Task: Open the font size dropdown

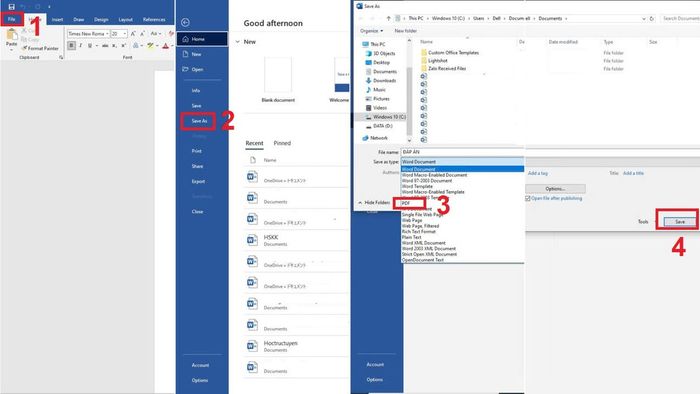Action: (x=125, y=33)
